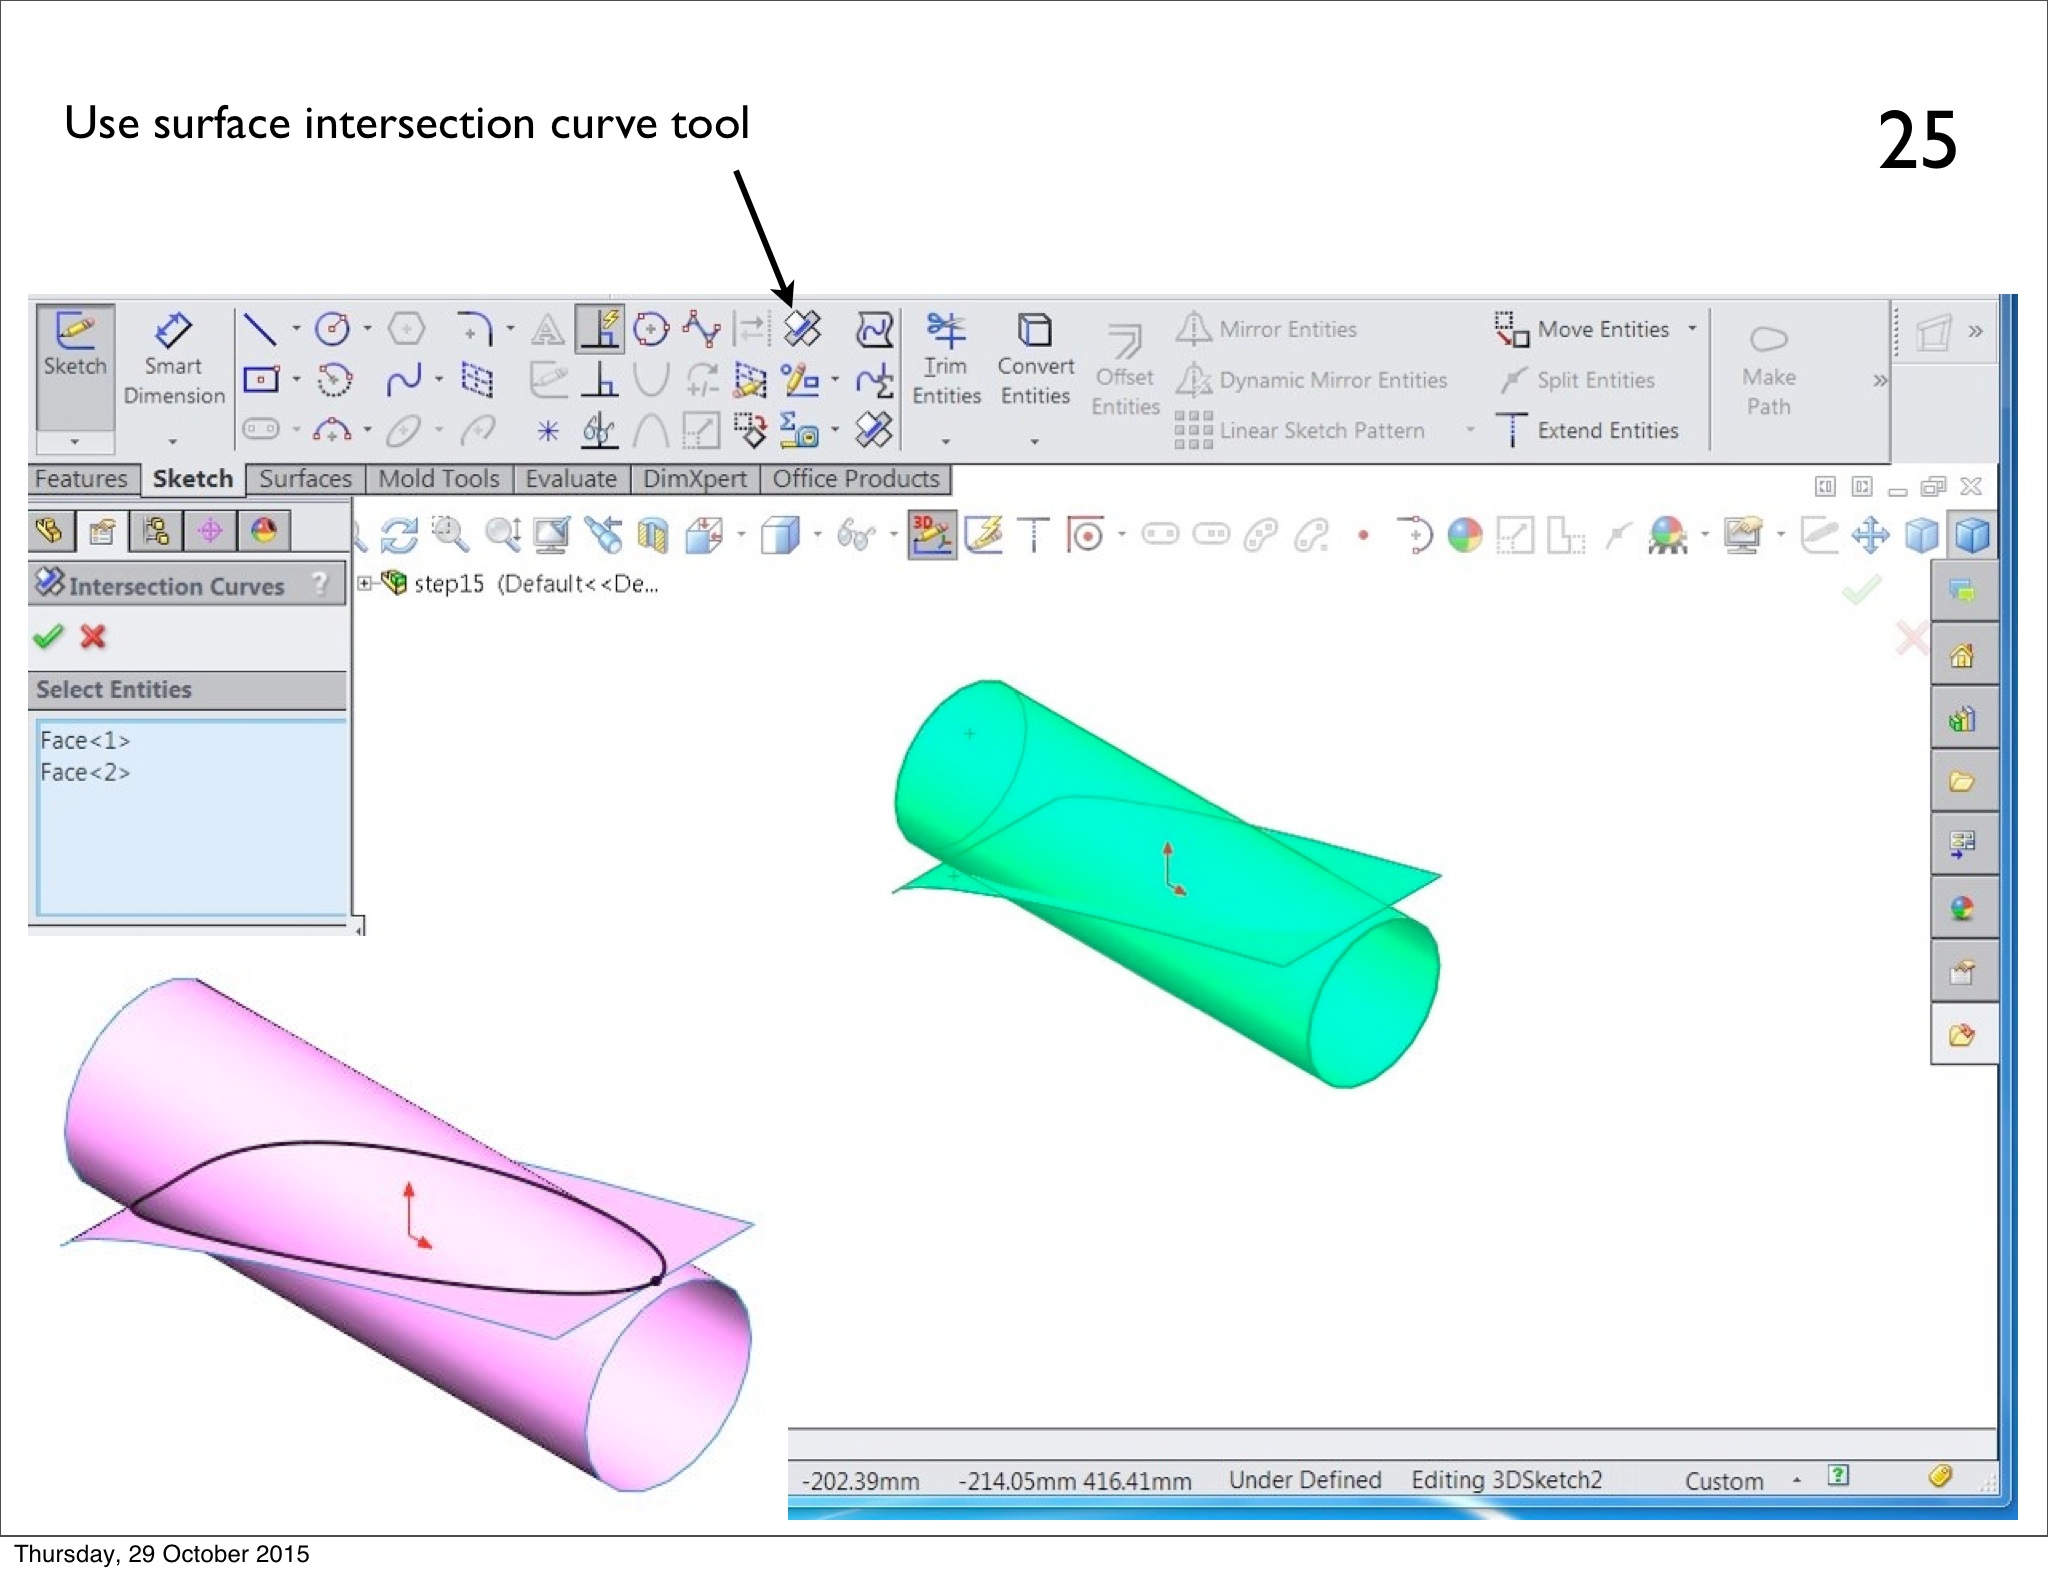Image resolution: width=2048 pixels, height=1576 pixels.
Task: Accept Intersection Curves with green checkmark
Action: (x=48, y=636)
